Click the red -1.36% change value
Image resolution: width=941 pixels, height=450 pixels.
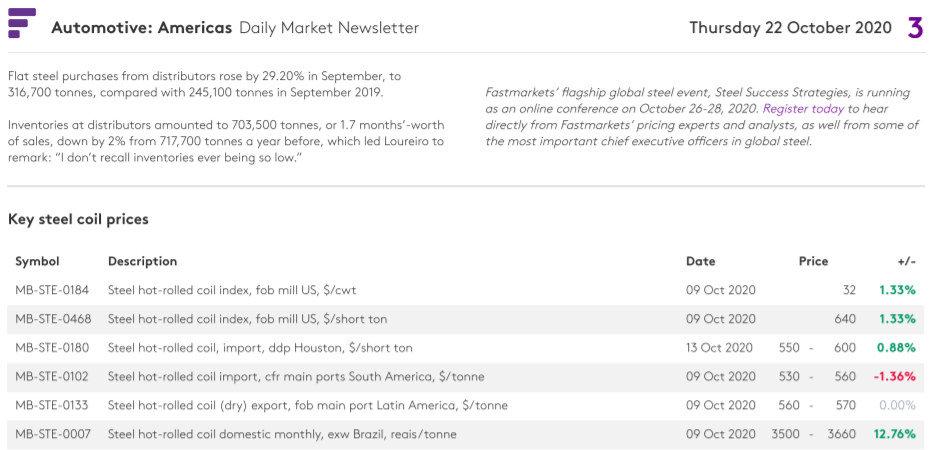894,376
